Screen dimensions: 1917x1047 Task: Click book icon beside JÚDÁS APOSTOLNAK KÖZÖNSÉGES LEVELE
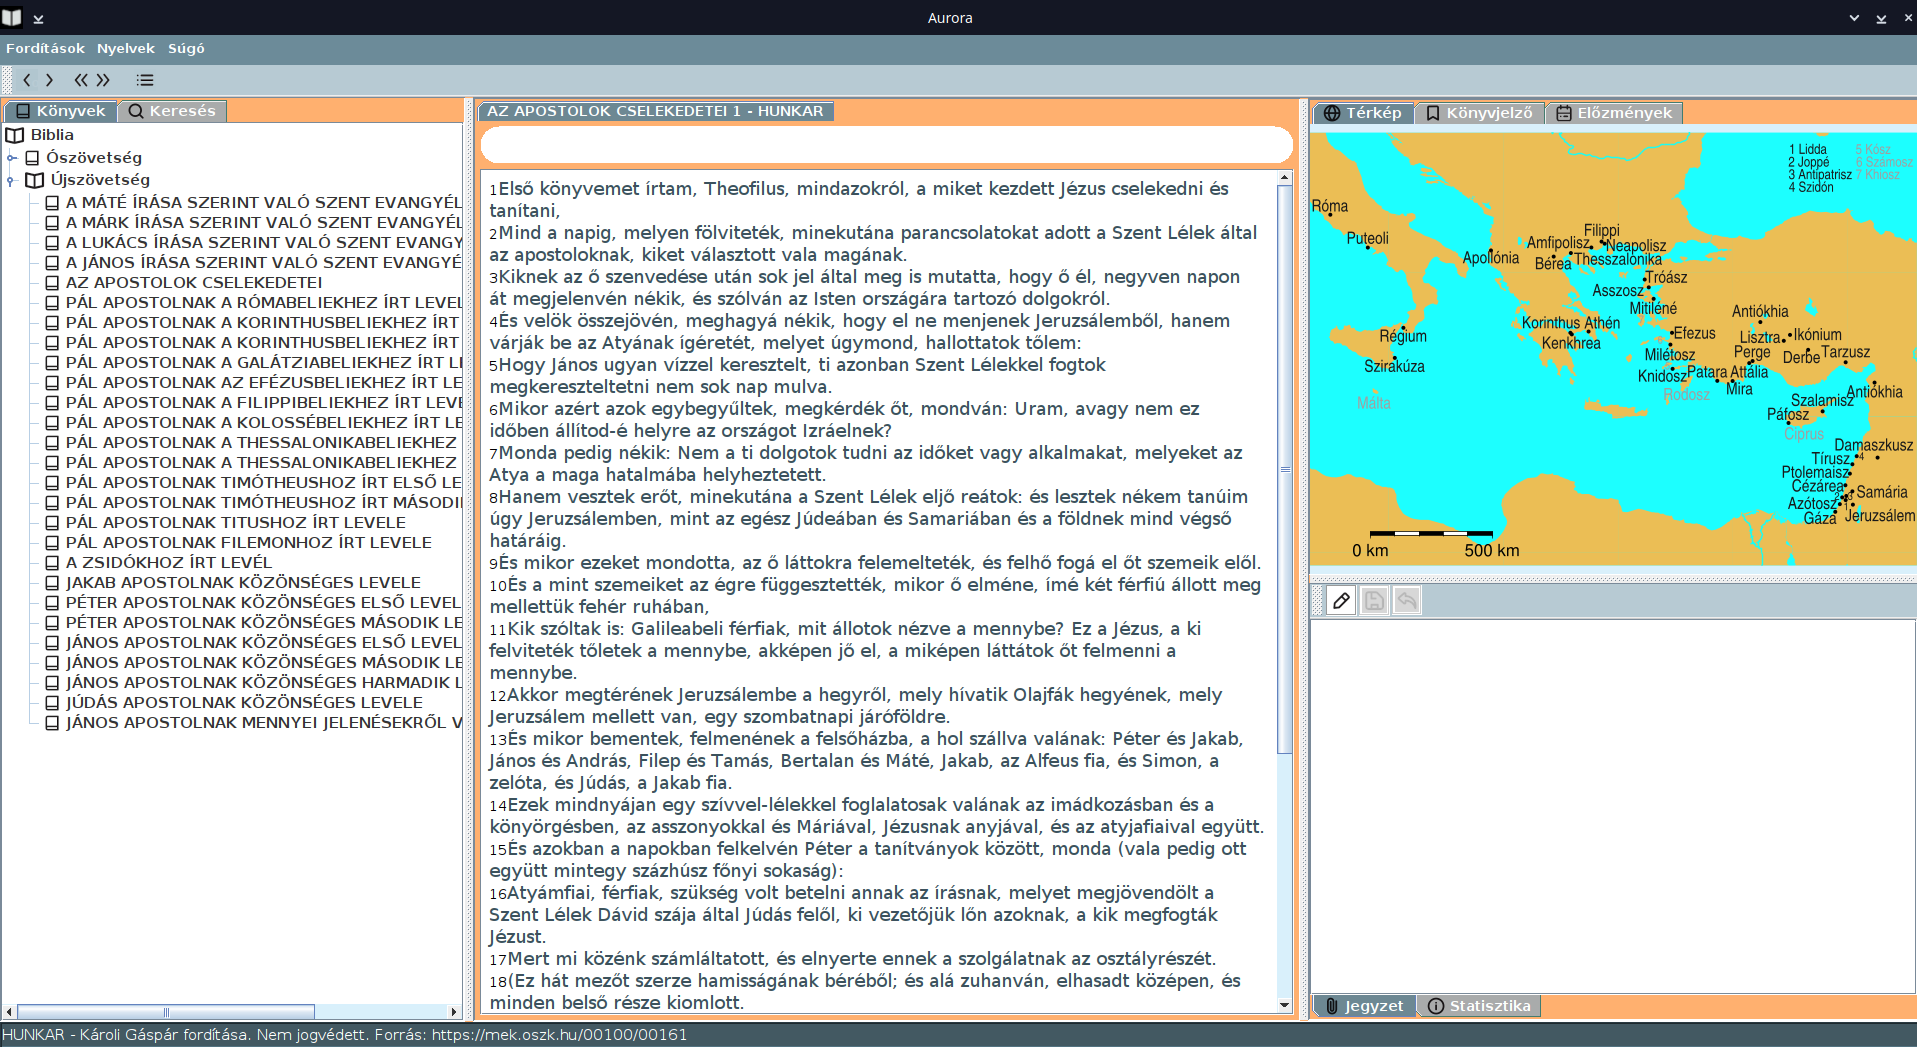53,703
